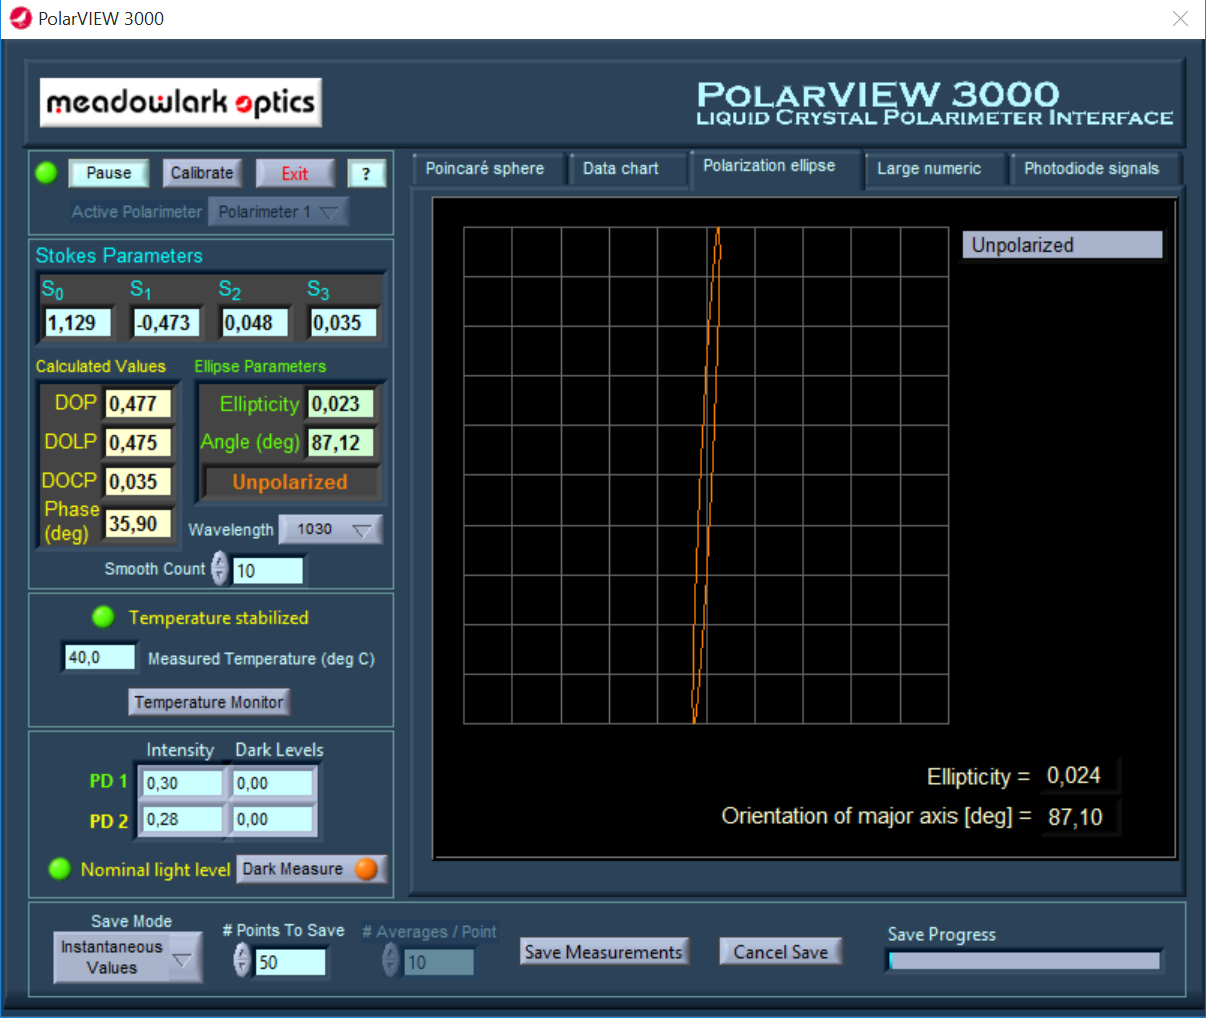Open the Active Polarimeter dropdown
Image resolution: width=1206 pixels, height=1018 pixels.
[x=278, y=212]
